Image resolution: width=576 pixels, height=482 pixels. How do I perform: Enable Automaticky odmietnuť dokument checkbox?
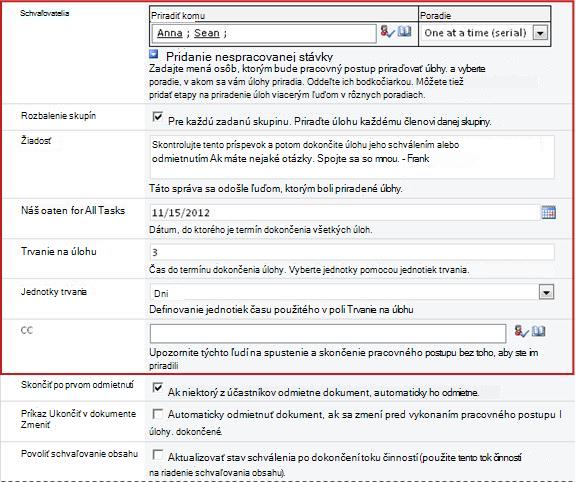(157, 414)
